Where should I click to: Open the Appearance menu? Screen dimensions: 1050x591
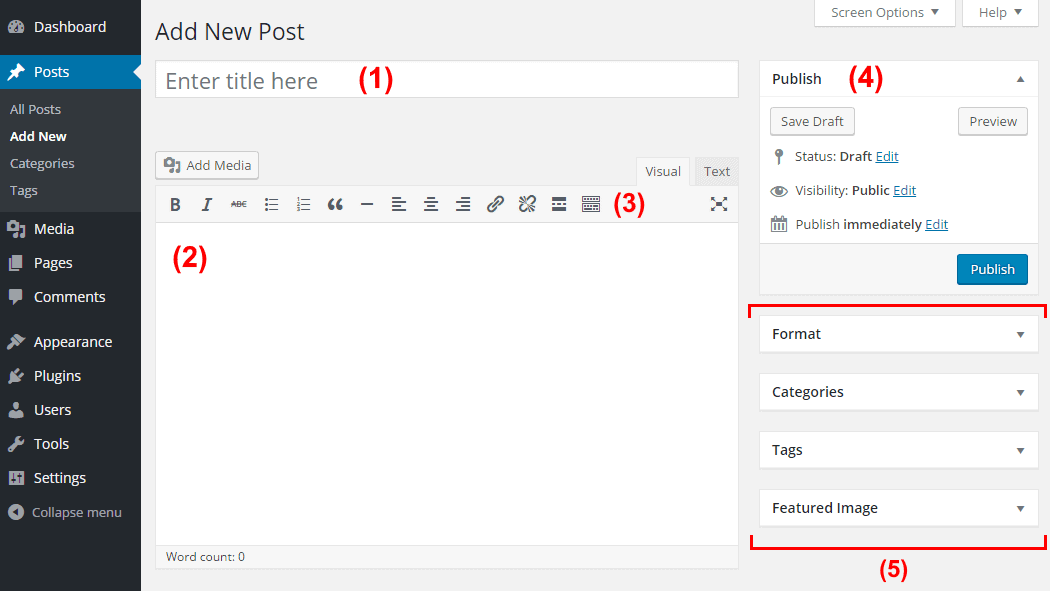70,342
